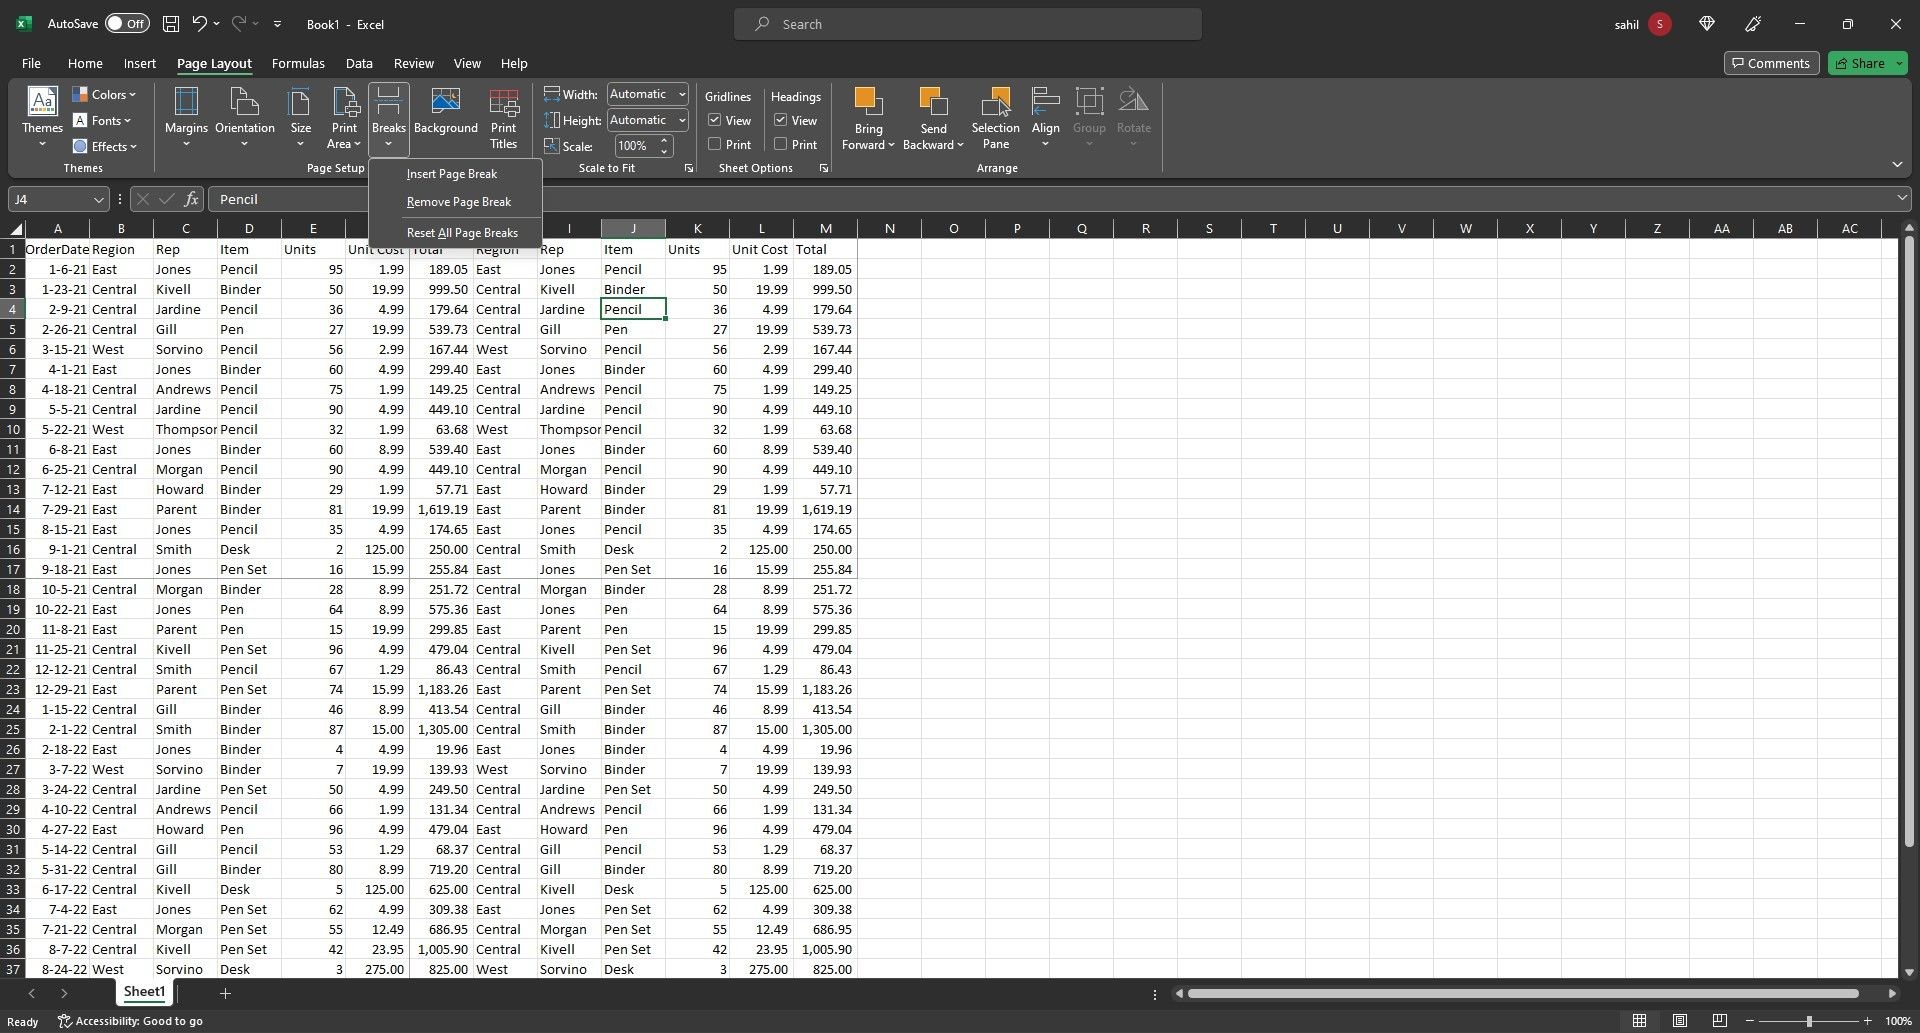Toggle Gridlines Print checkbox
Screen dimensions: 1920x1033
714,144
